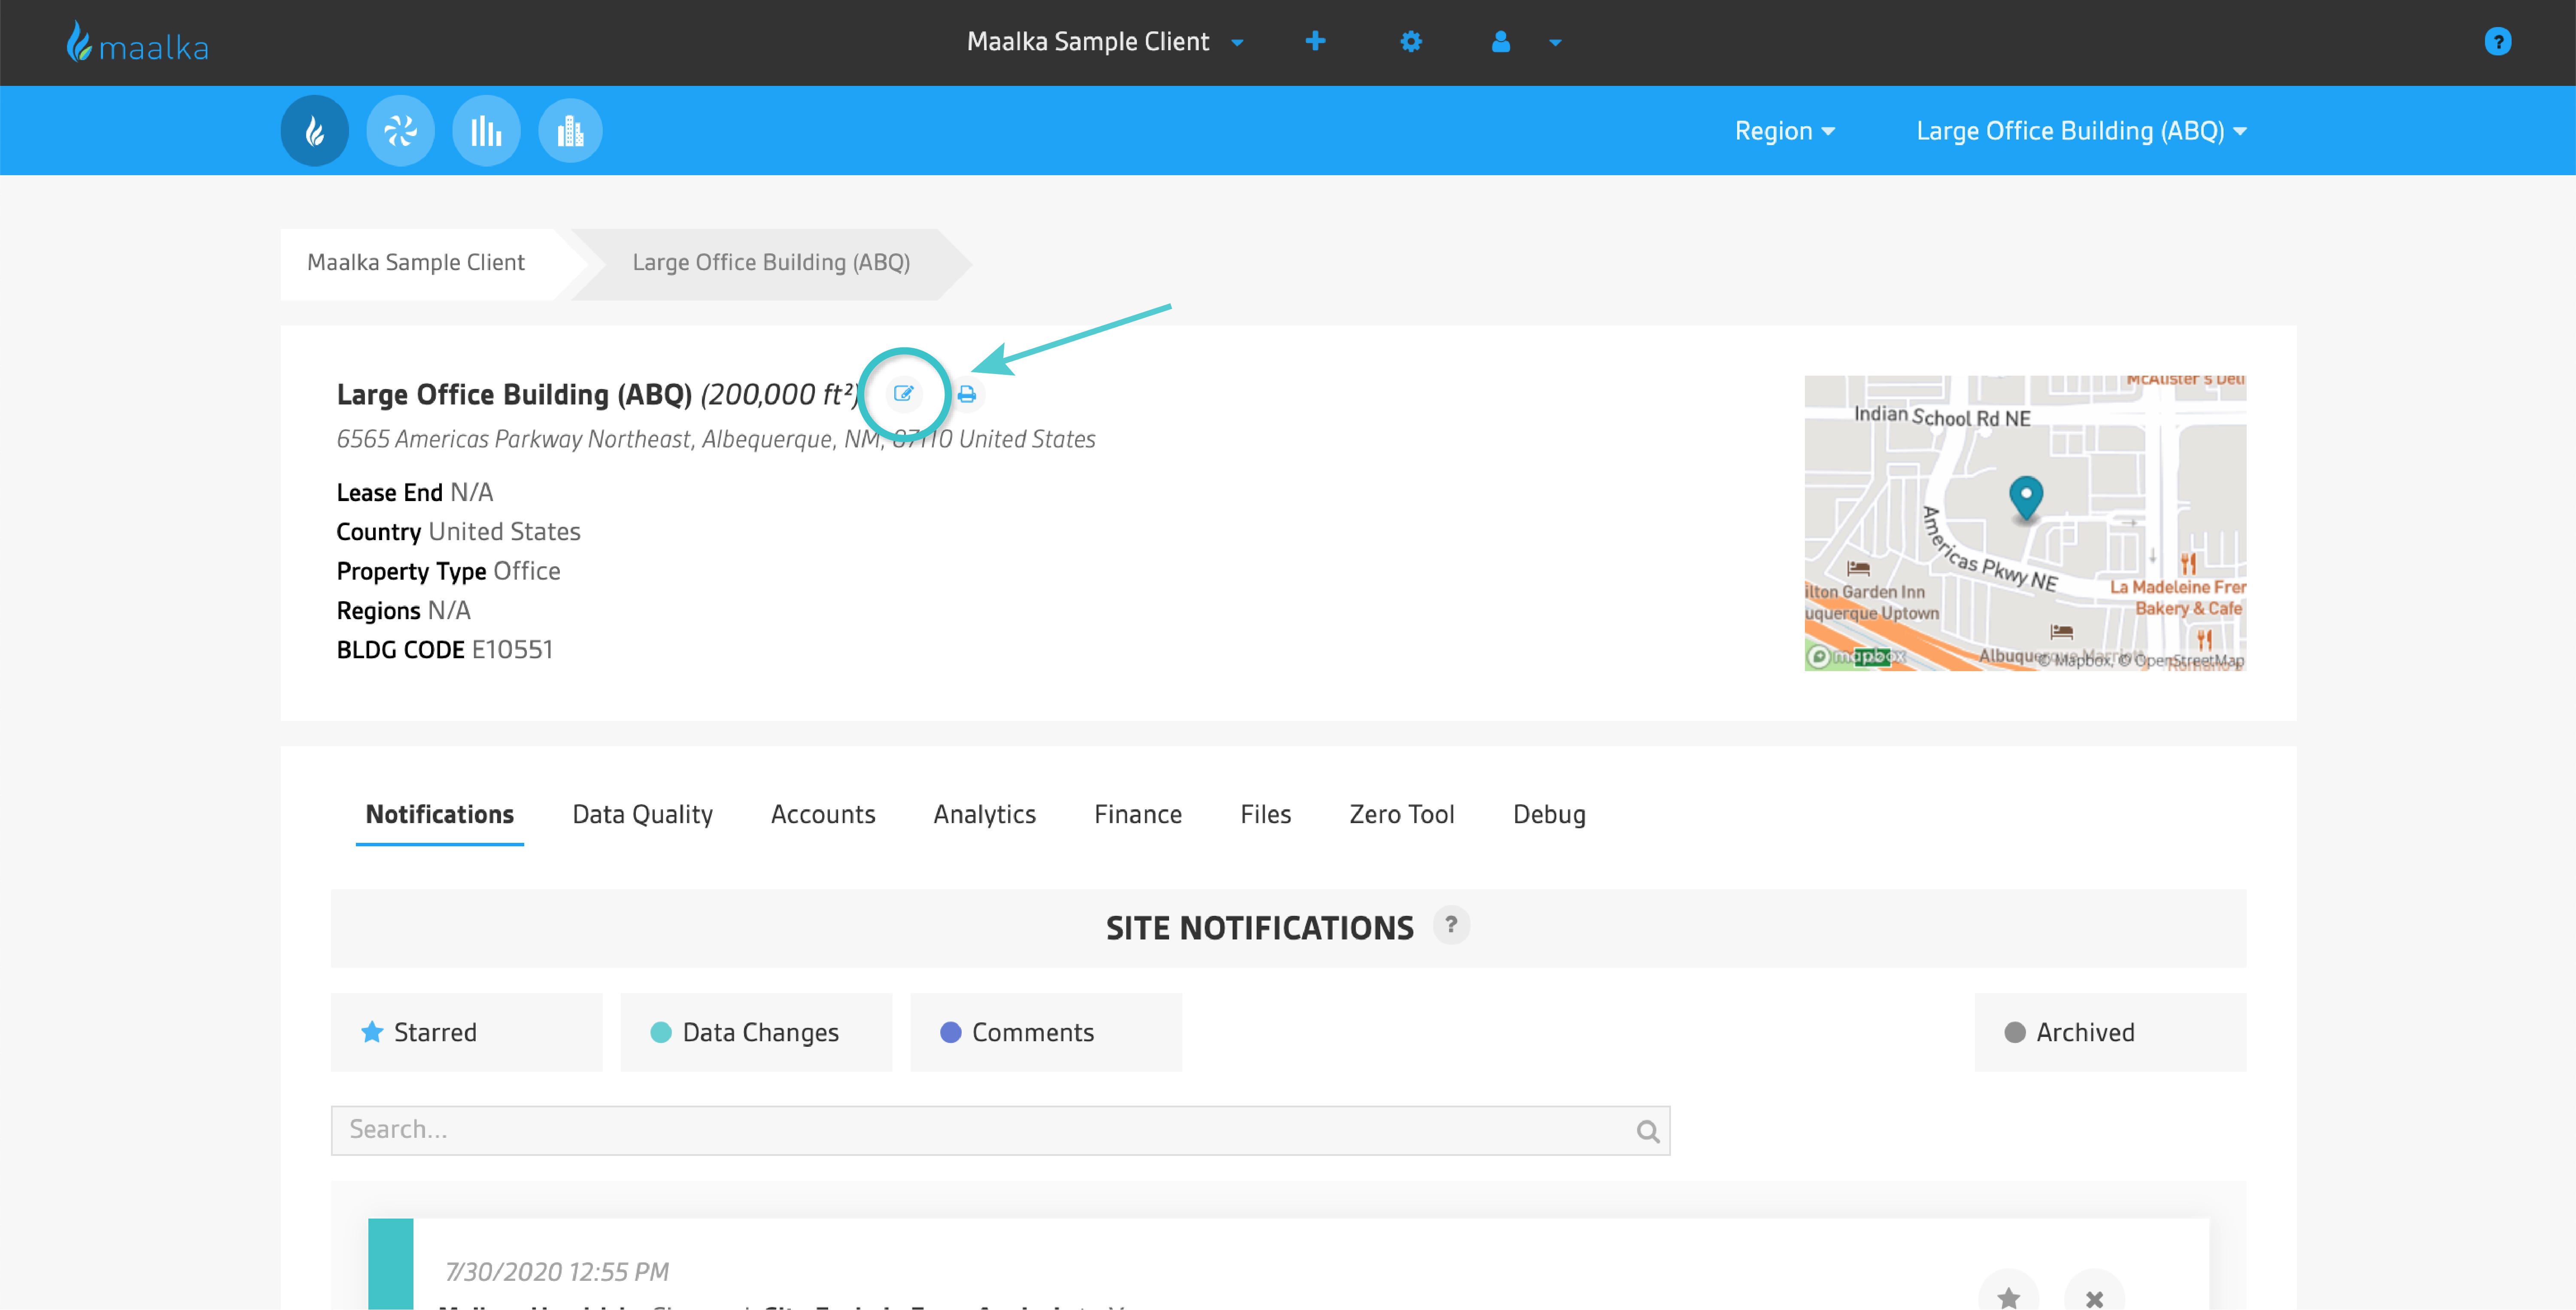Add new item with plus icon
Image resolution: width=2576 pixels, height=1310 pixels.
coord(1315,41)
